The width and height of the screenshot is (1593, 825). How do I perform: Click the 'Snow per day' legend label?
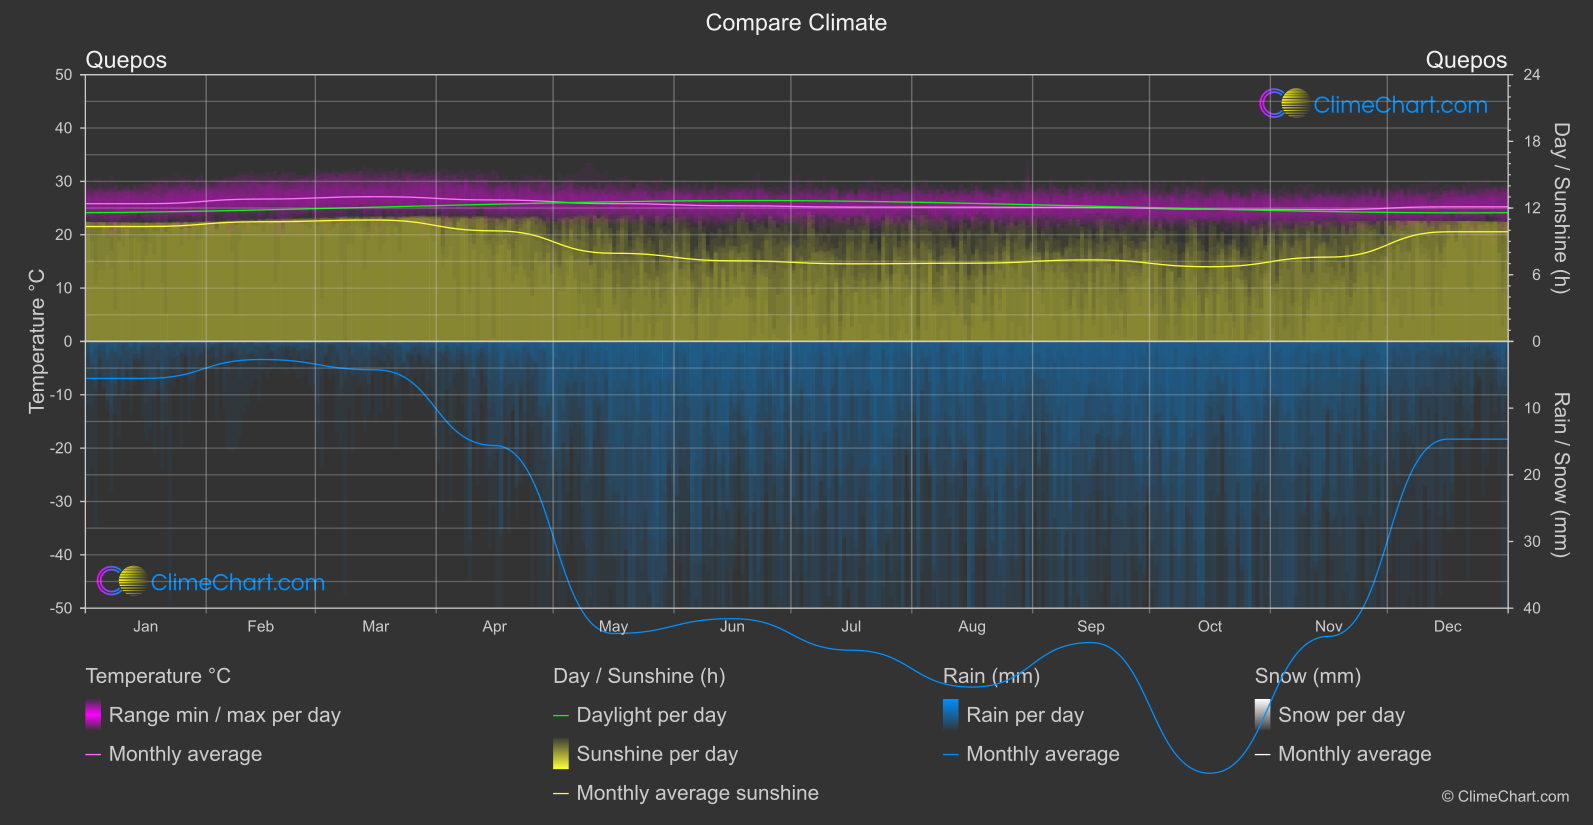tap(1342, 715)
